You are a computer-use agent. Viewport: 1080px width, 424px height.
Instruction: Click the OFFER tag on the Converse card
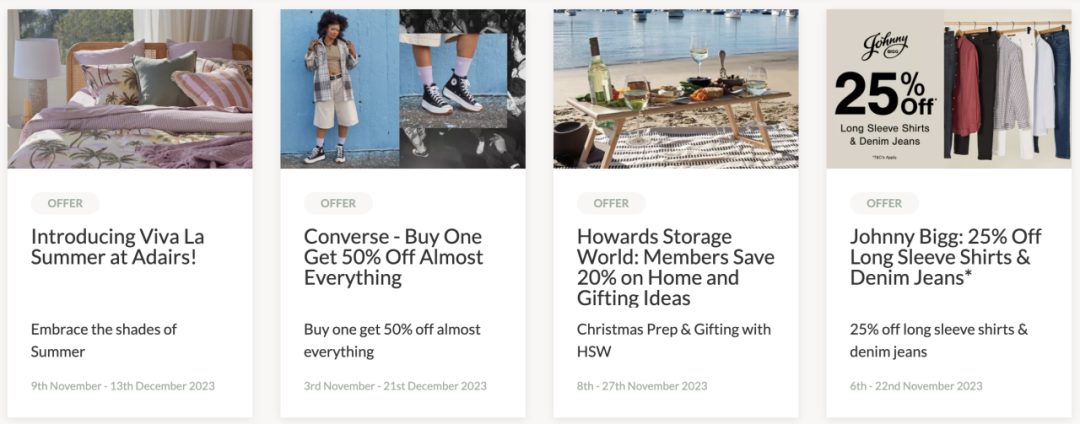[338, 203]
